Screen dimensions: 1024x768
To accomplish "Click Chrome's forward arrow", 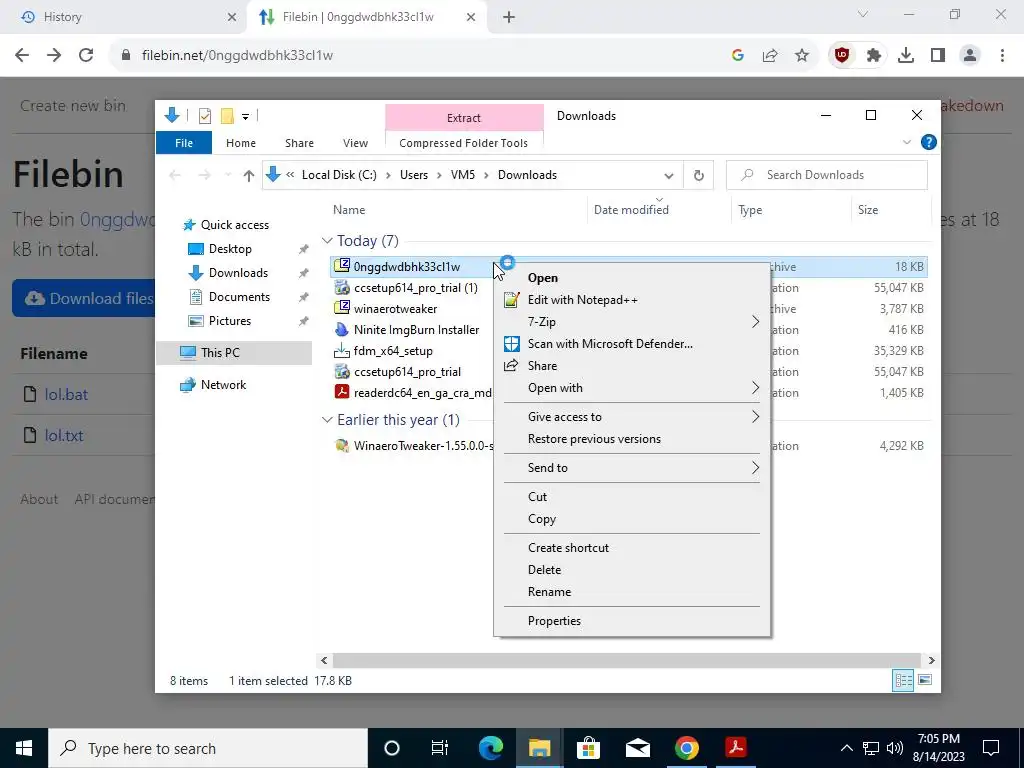I will point(54,56).
